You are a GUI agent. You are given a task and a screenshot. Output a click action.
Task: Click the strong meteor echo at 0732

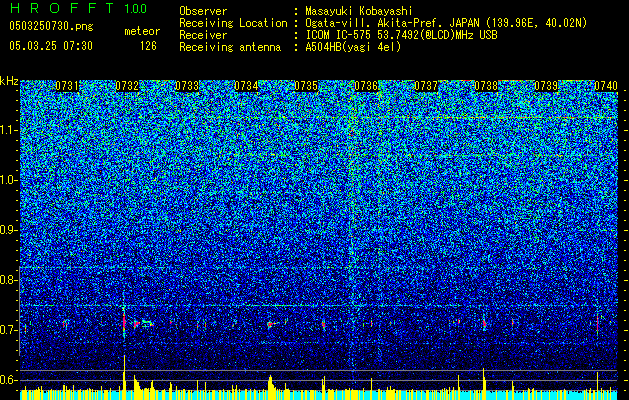click(124, 322)
